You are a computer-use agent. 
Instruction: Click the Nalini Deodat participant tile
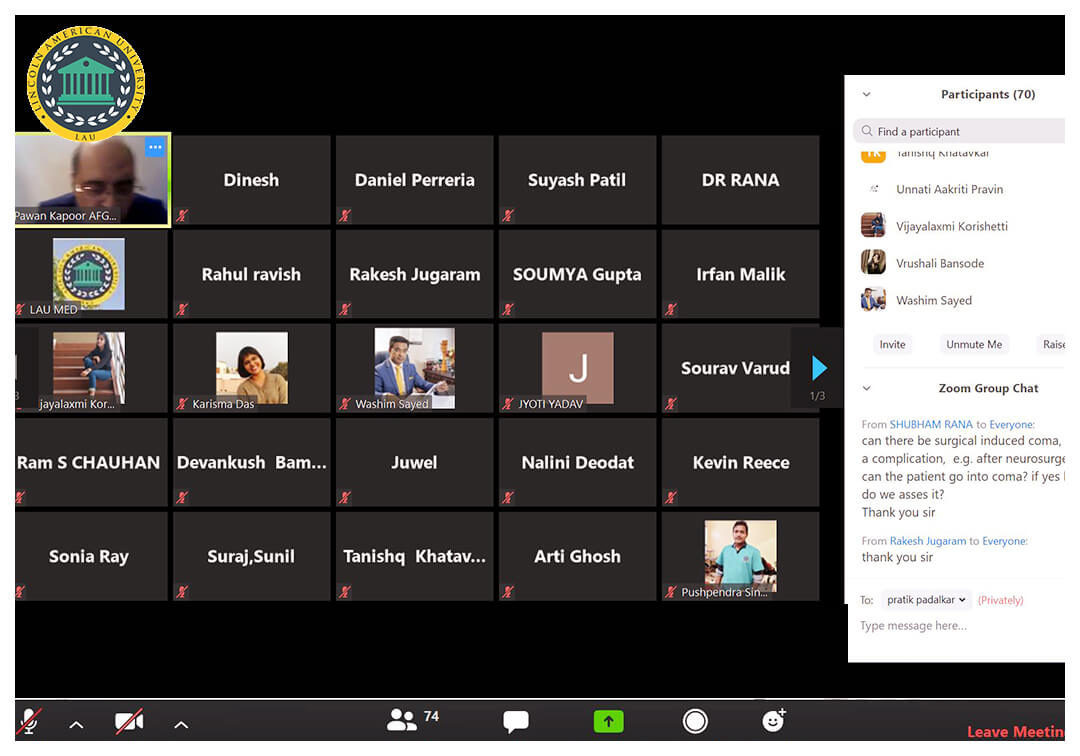[577, 462]
